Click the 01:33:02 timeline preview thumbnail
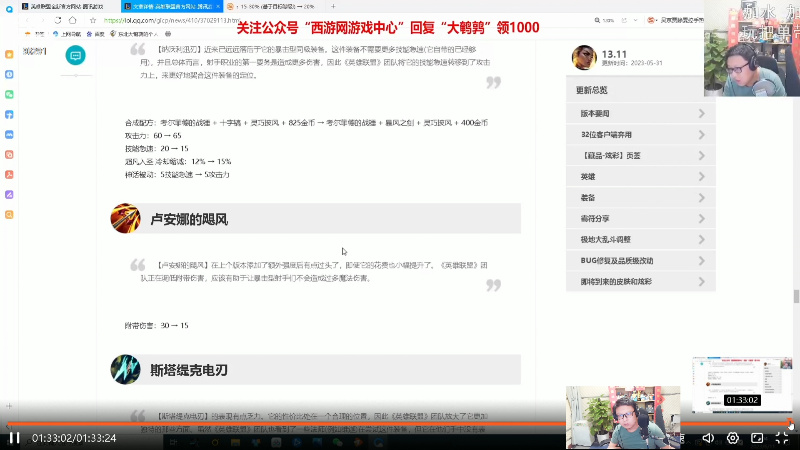Image resolution: width=800 pixels, height=450 pixels. coord(742,385)
